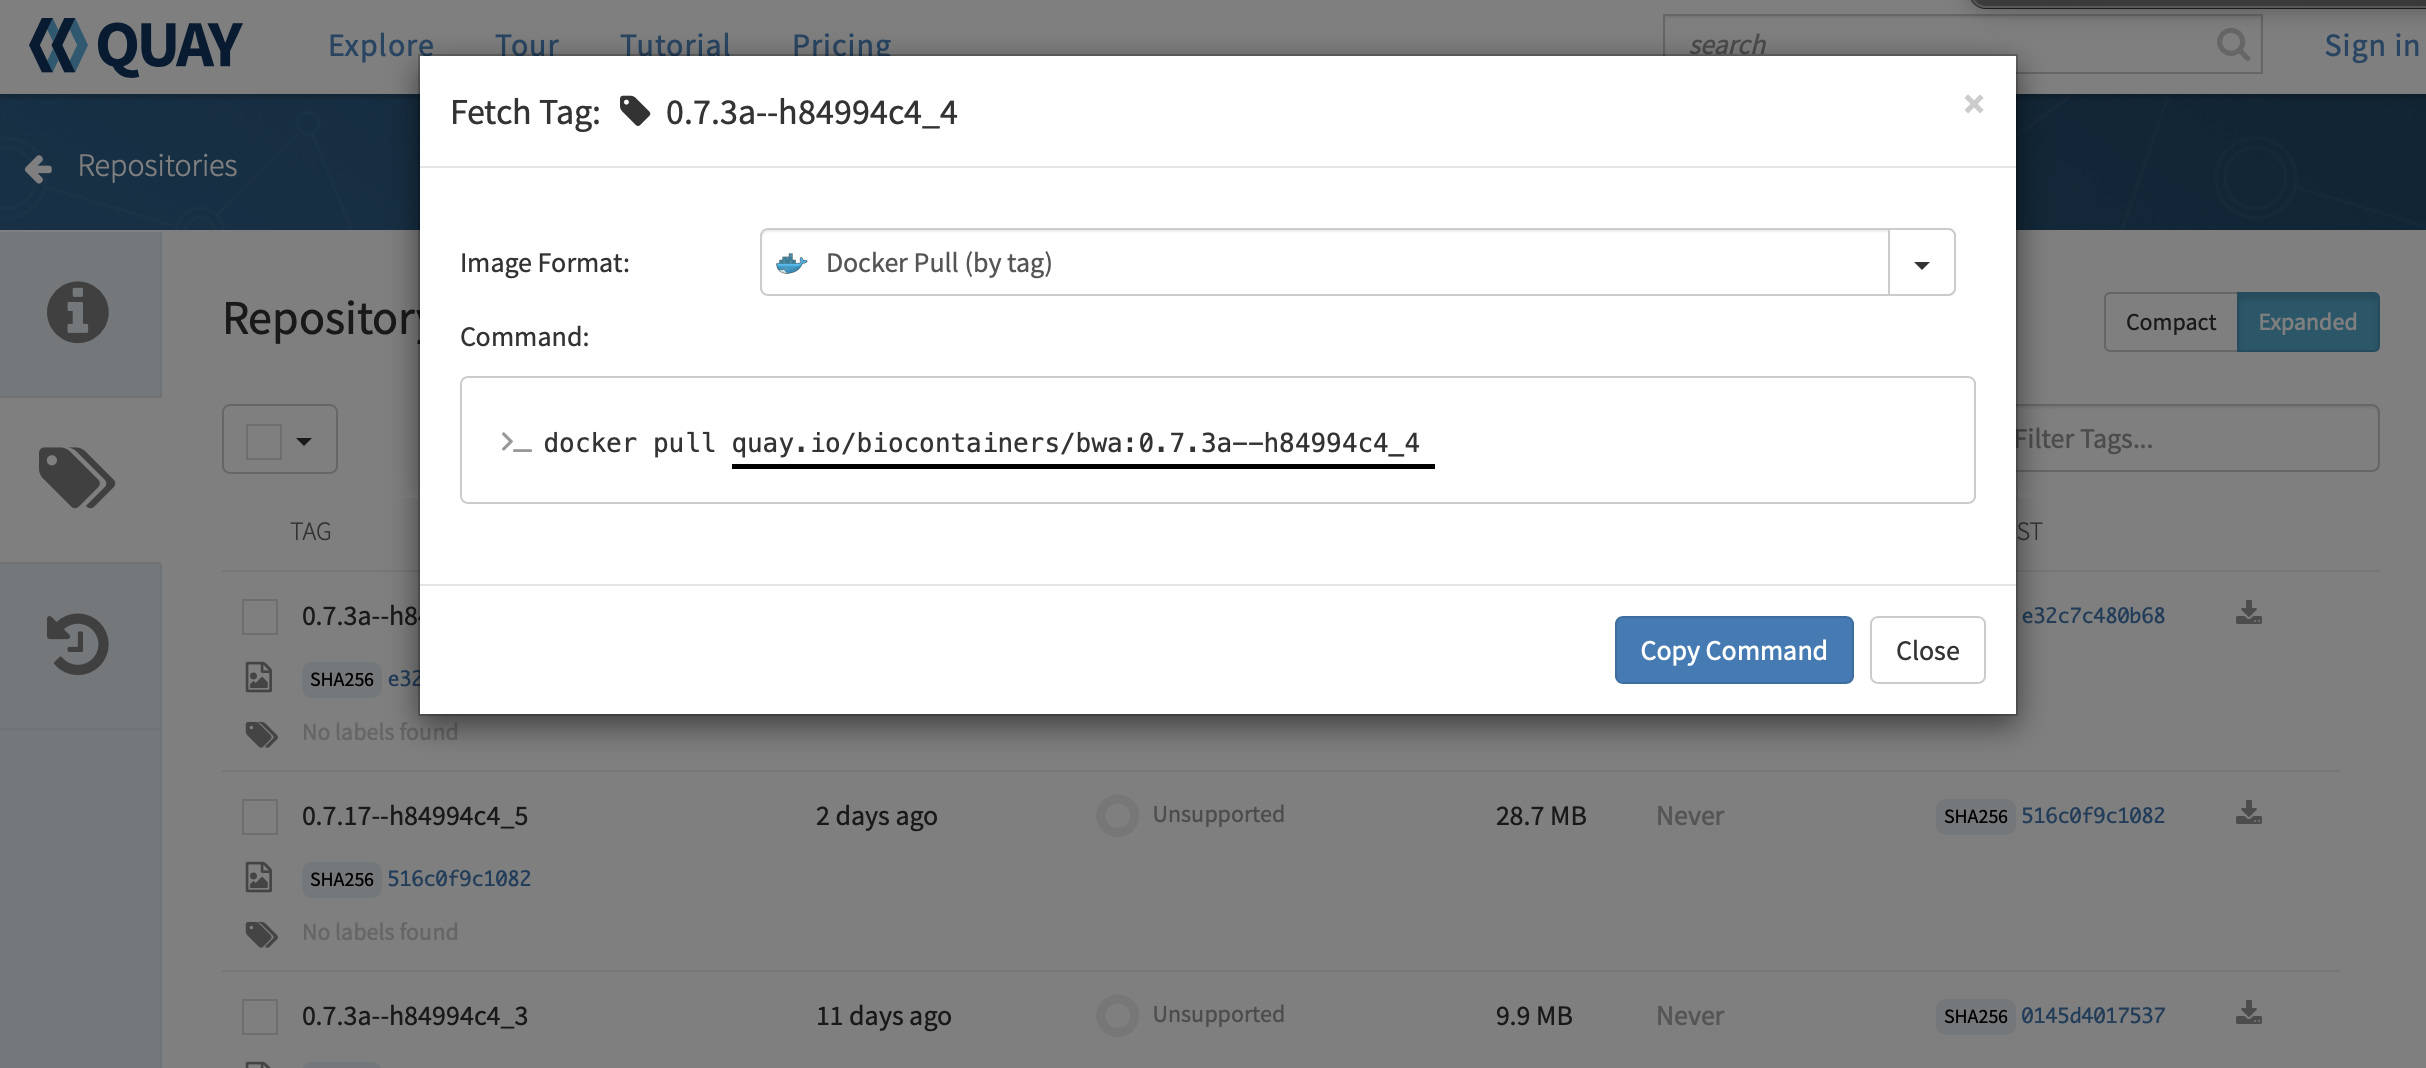Open manifest link e32c7c480b68
Screen dimensions: 2426x1068
click(2093, 615)
